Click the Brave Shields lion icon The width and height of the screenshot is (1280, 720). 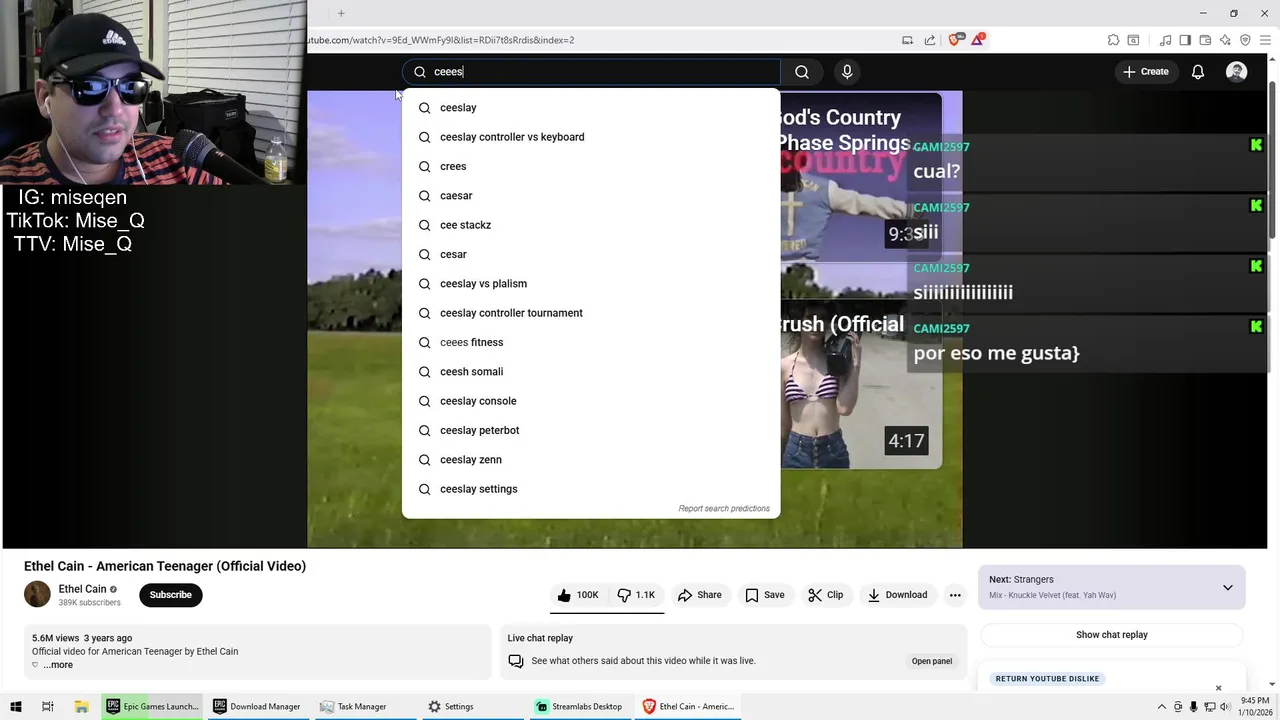click(x=954, y=40)
